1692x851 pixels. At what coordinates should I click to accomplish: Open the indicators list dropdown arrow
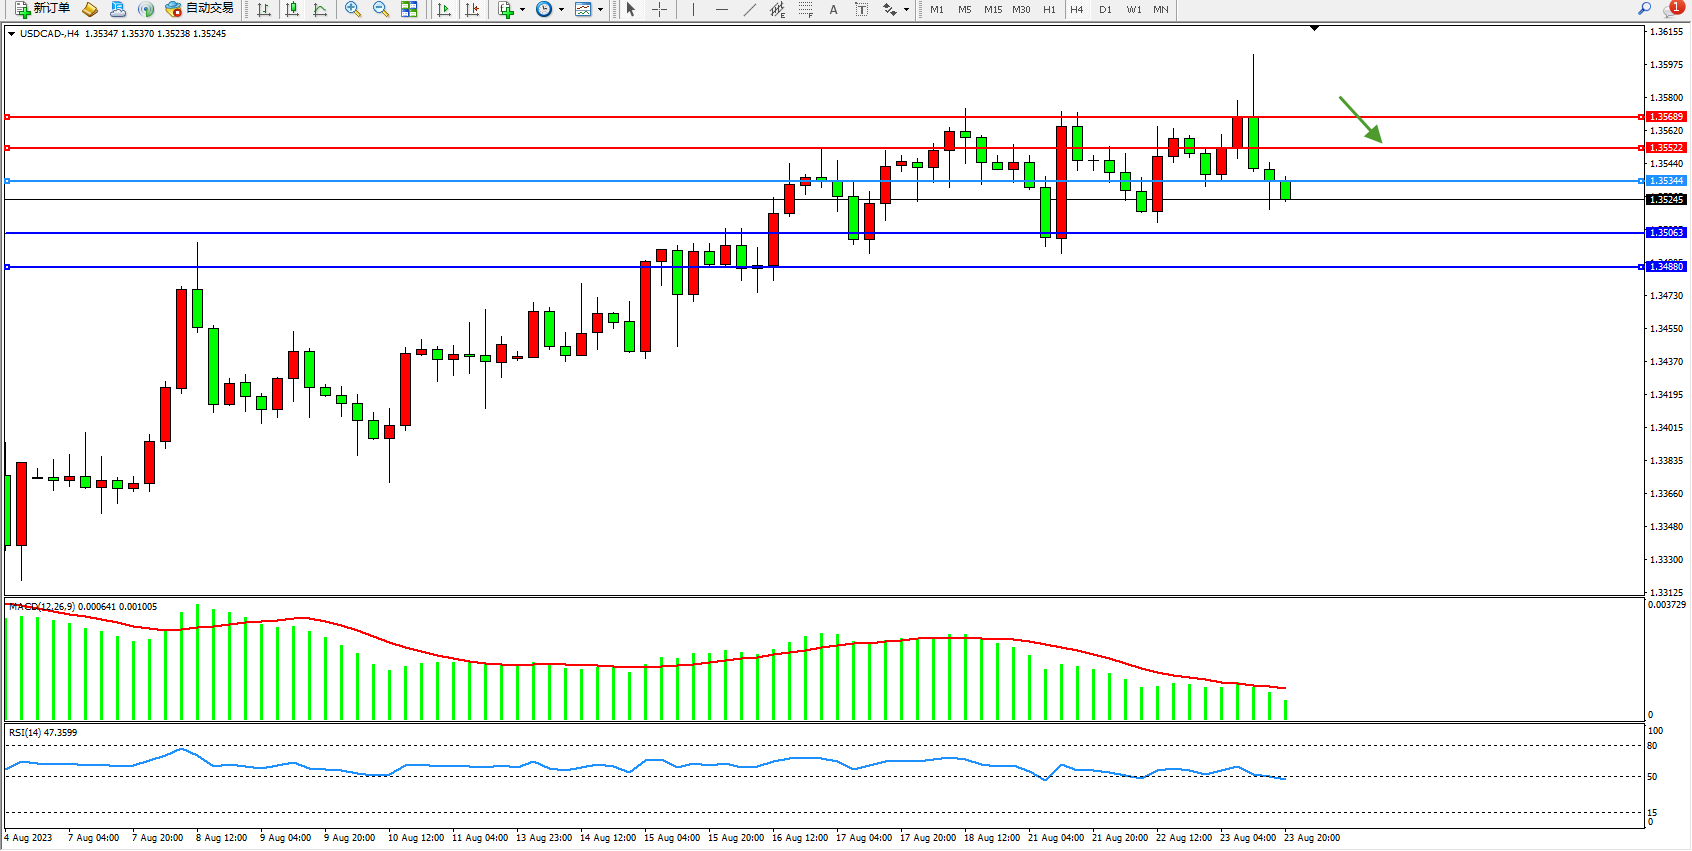[x=522, y=10]
